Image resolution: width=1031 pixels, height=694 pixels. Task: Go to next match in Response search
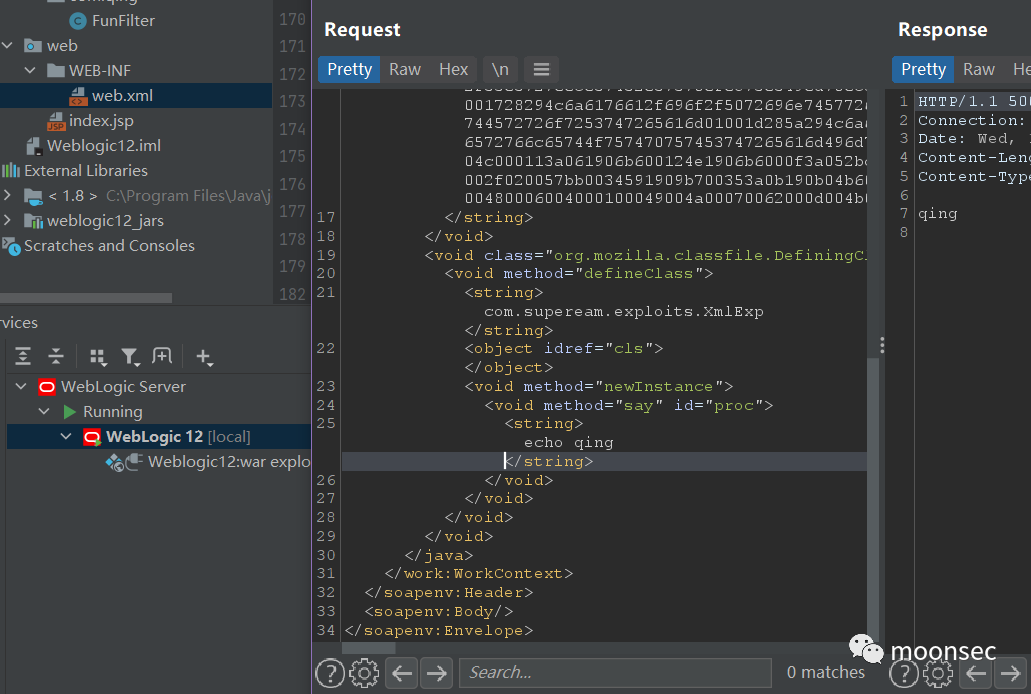[x=1011, y=673]
